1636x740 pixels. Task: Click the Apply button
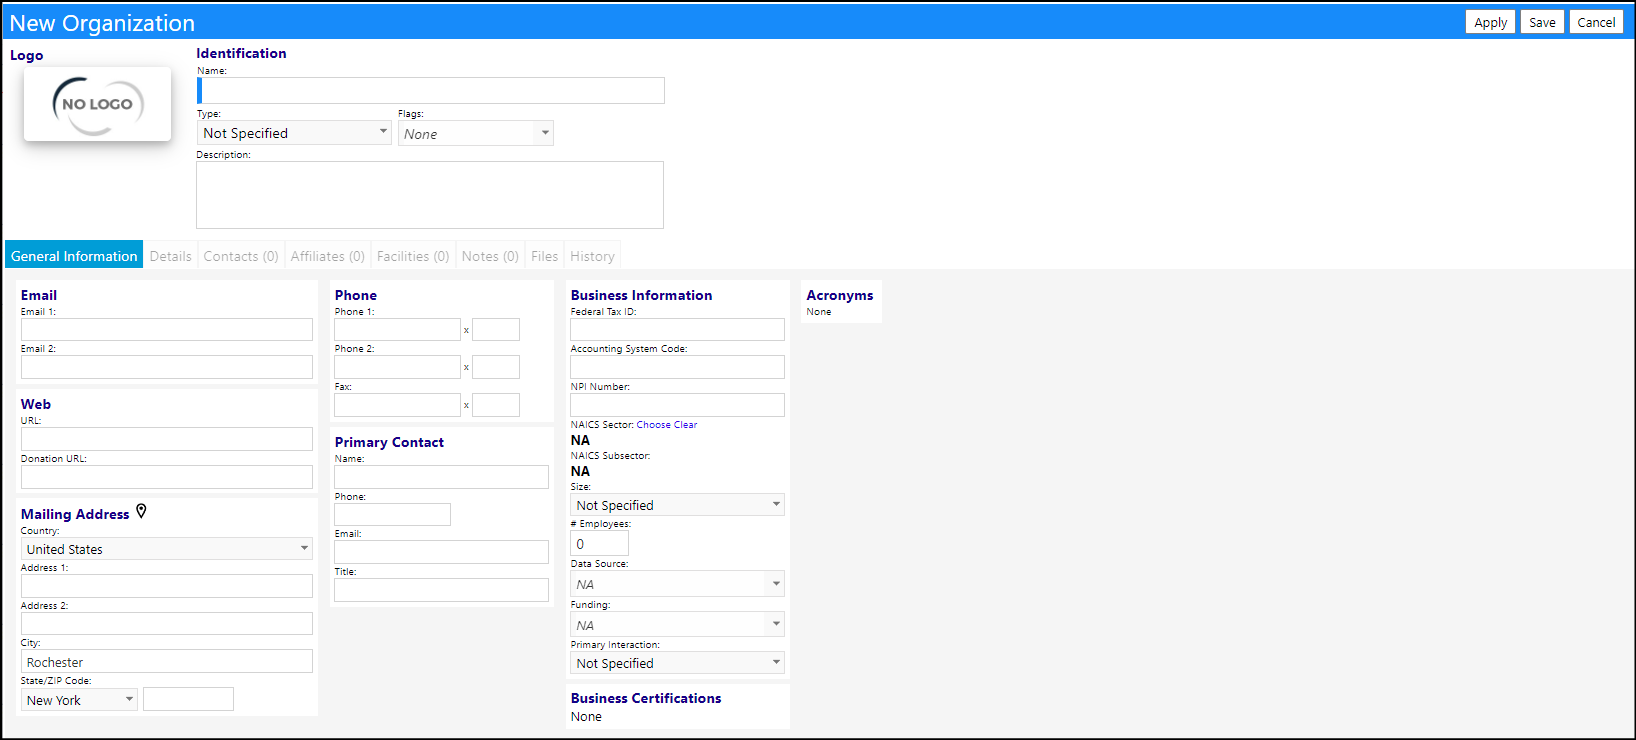1490,22
